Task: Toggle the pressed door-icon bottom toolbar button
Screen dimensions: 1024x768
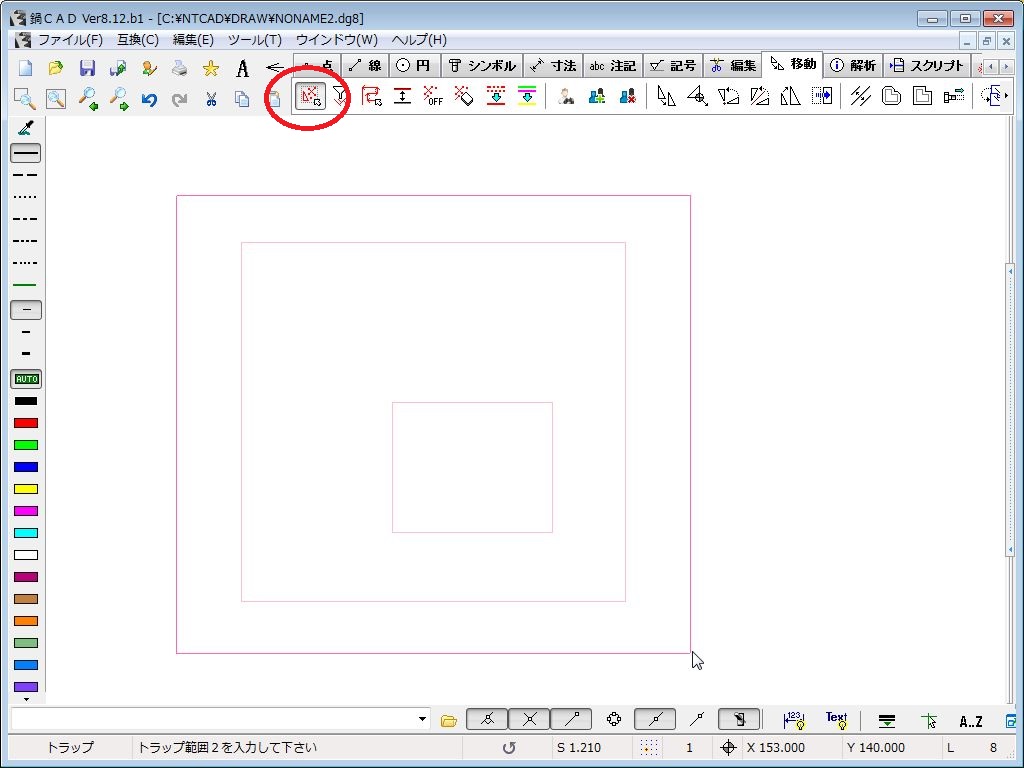Action: pyautogui.click(x=739, y=720)
